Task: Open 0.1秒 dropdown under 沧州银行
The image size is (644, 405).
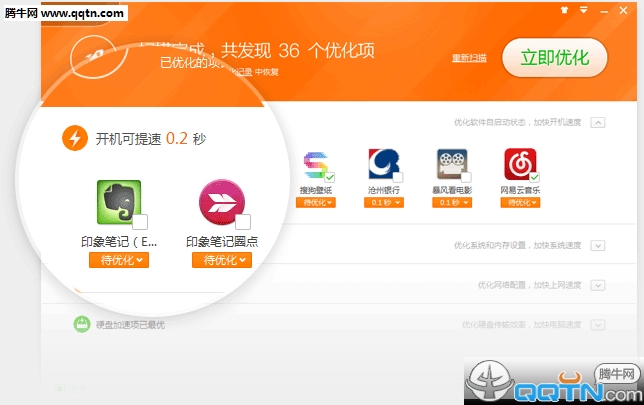Action: click(x=384, y=202)
